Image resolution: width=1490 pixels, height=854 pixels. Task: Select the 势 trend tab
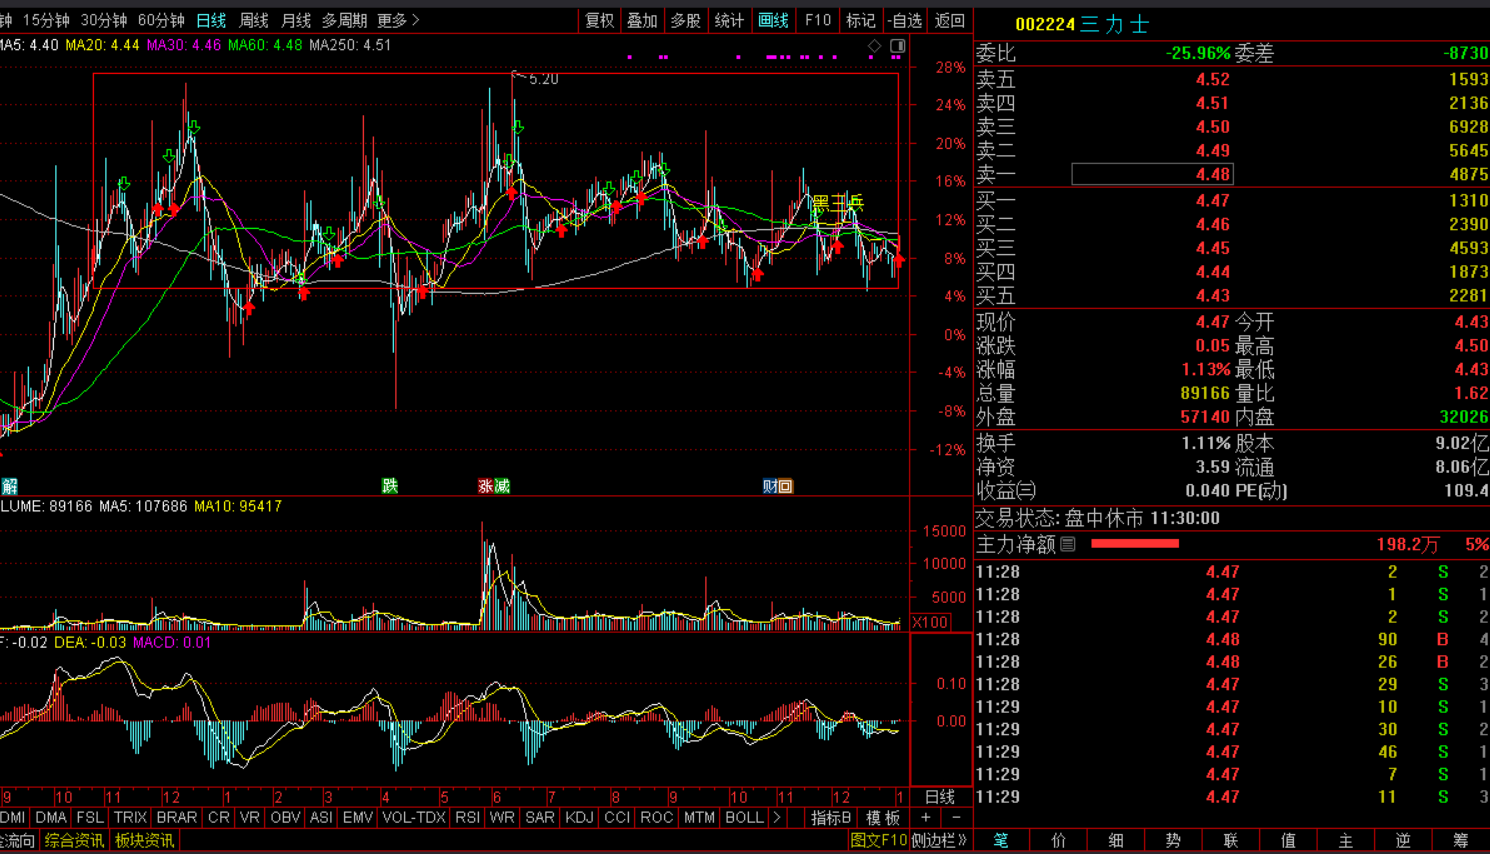[1173, 841]
